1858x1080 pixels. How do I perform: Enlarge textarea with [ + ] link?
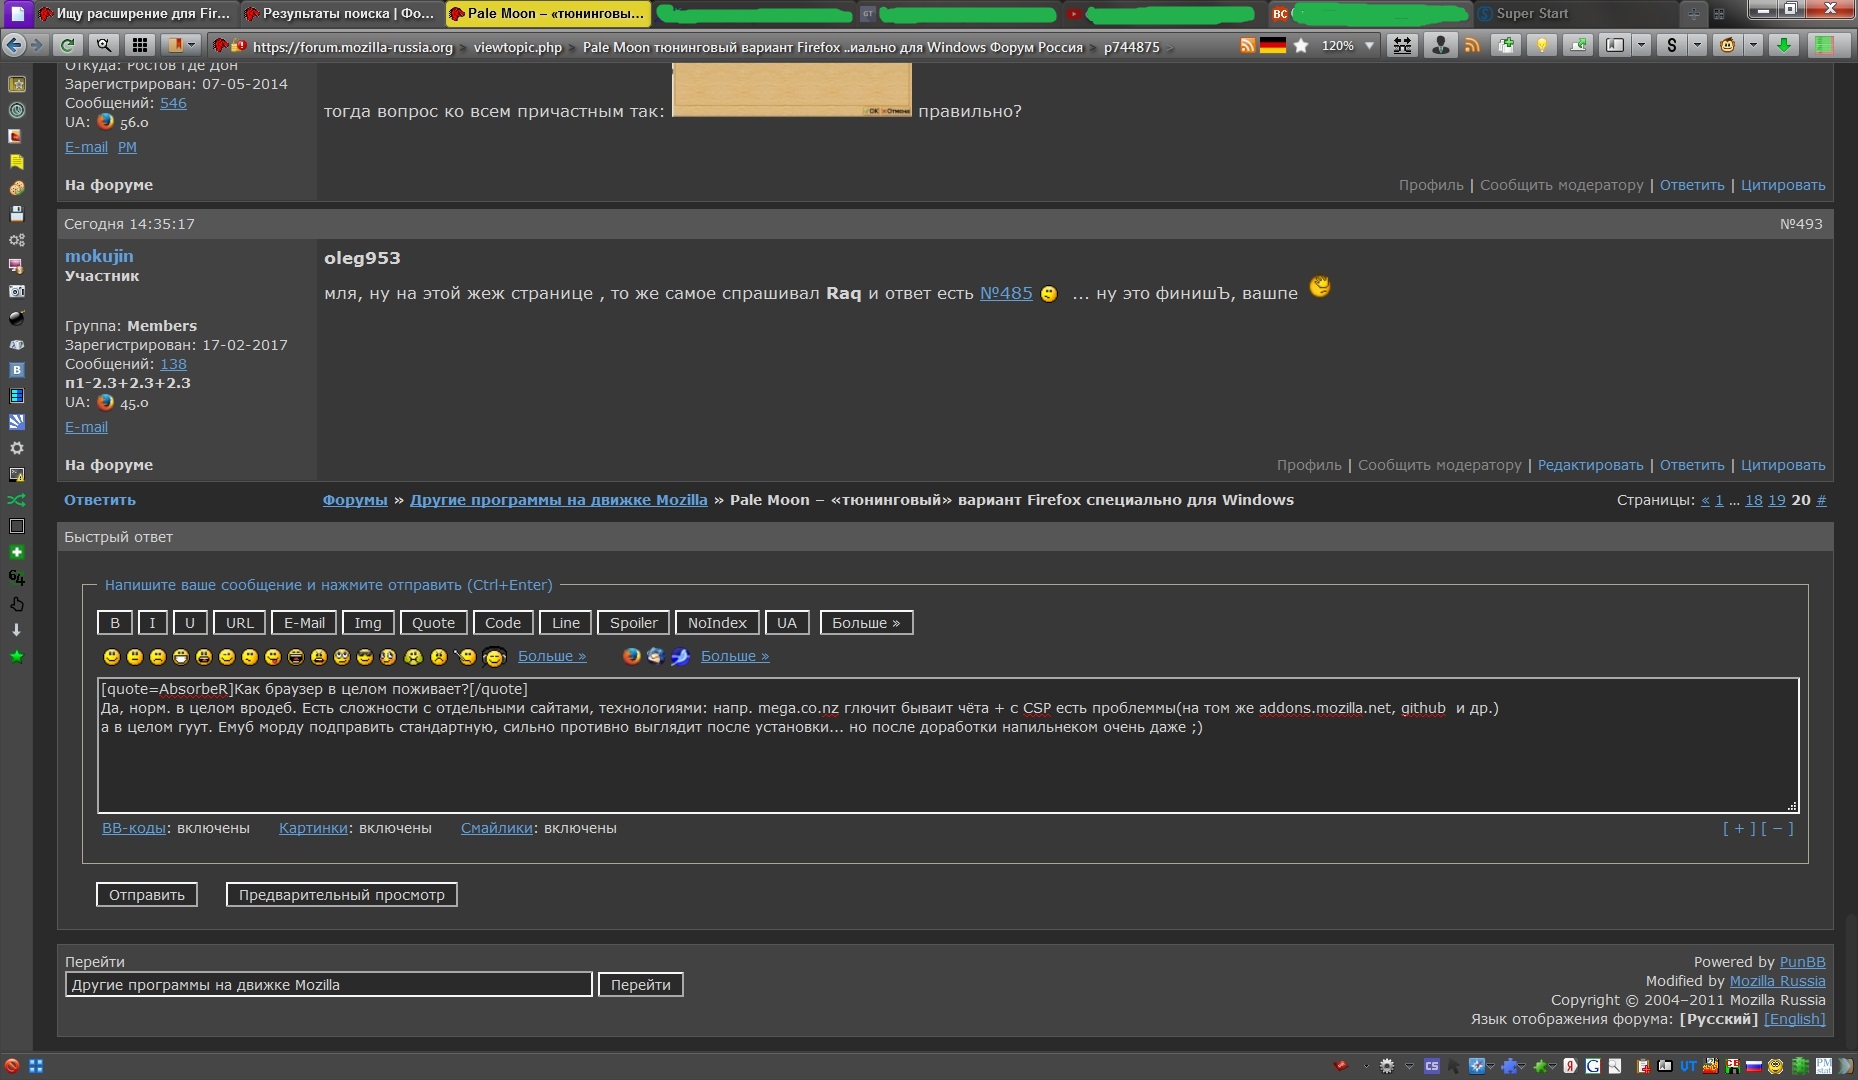click(1739, 828)
